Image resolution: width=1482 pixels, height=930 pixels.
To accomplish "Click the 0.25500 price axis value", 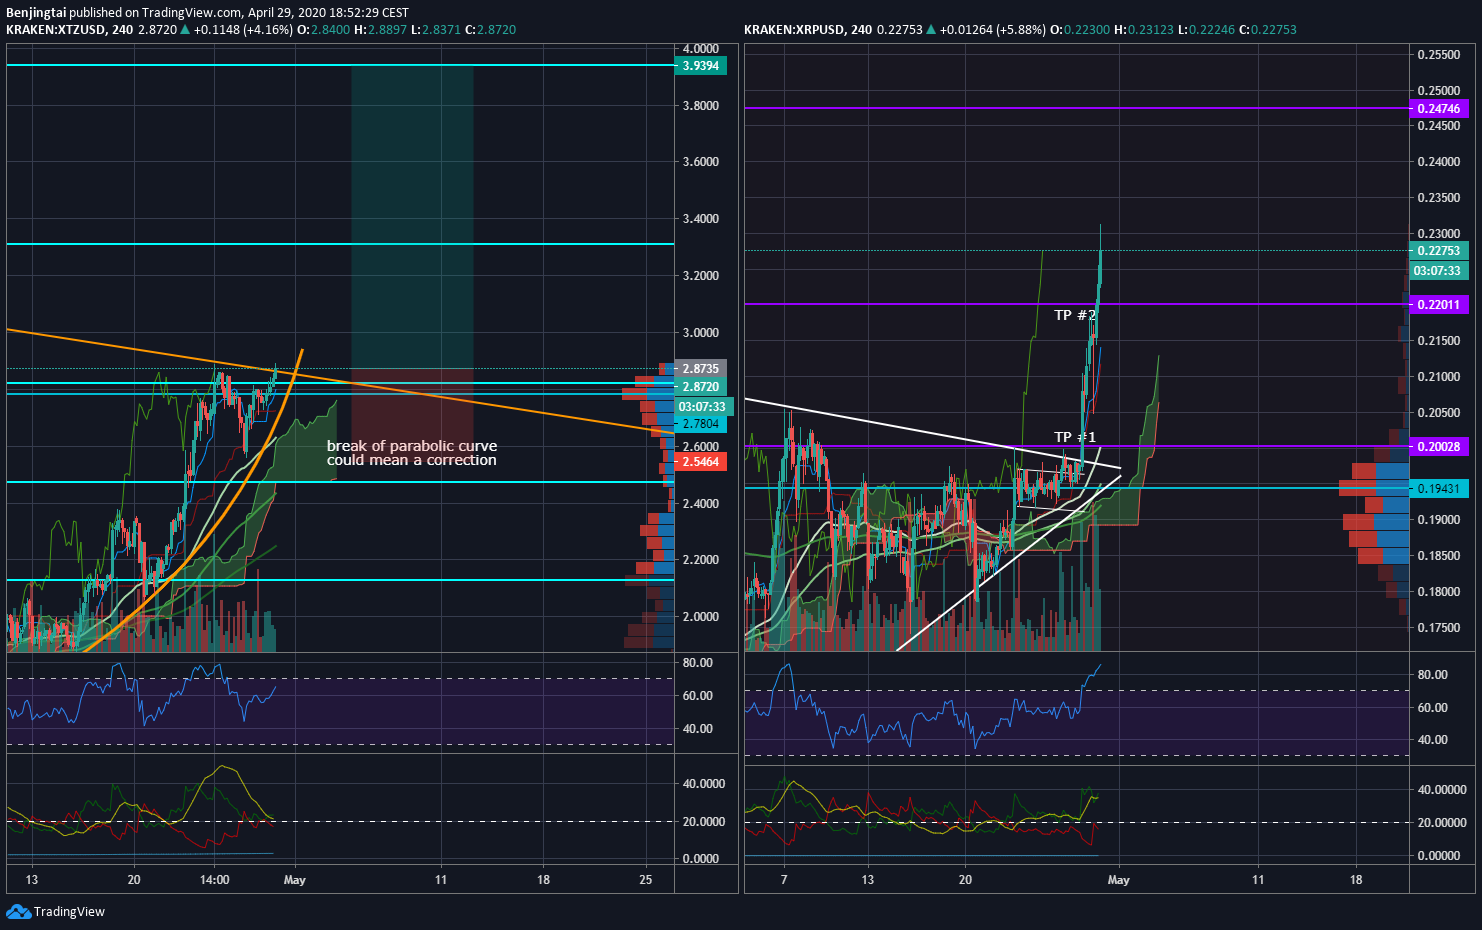I will (1439, 55).
